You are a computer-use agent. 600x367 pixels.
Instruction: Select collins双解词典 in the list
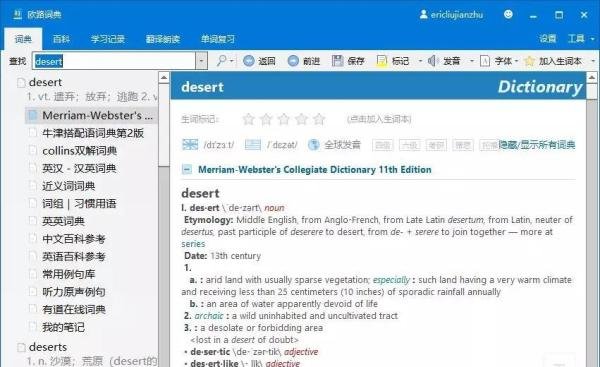pyautogui.click(x=80, y=151)
